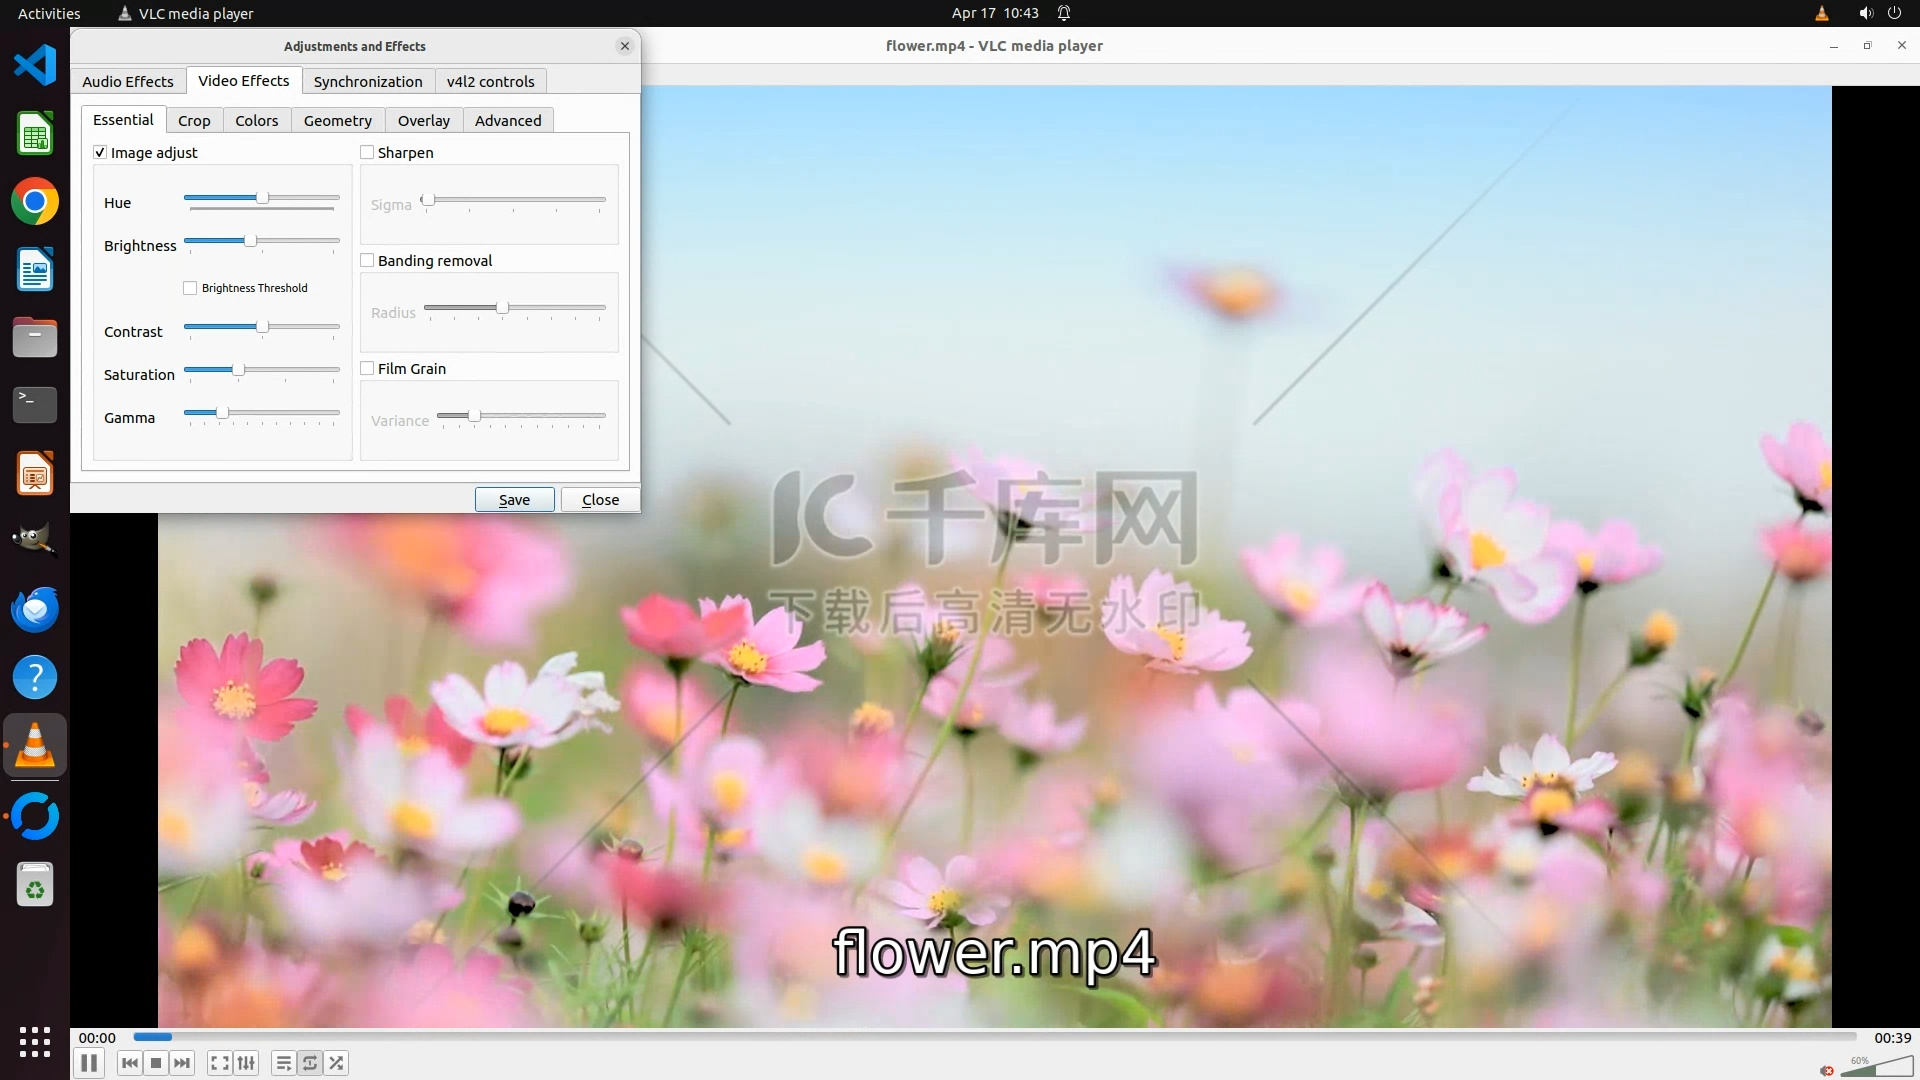
Task: Uncheck the Image adjust checkbox
Action: pos(100,153)
